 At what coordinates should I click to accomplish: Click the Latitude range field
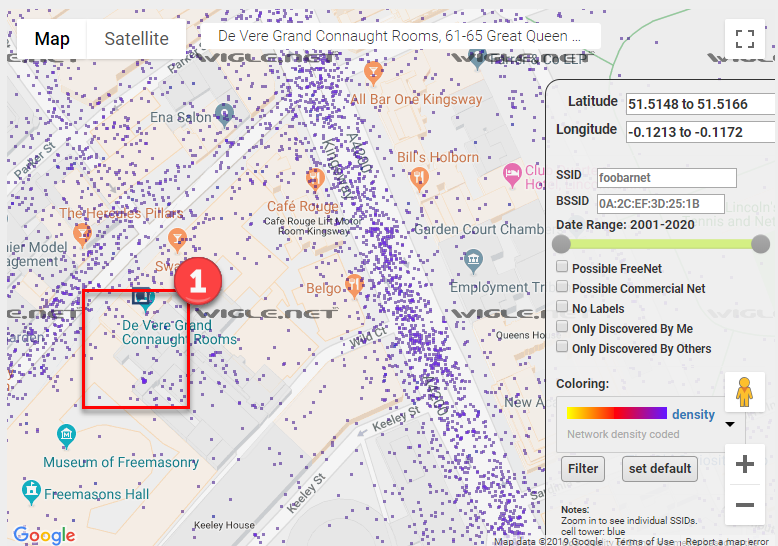point(701,104)
